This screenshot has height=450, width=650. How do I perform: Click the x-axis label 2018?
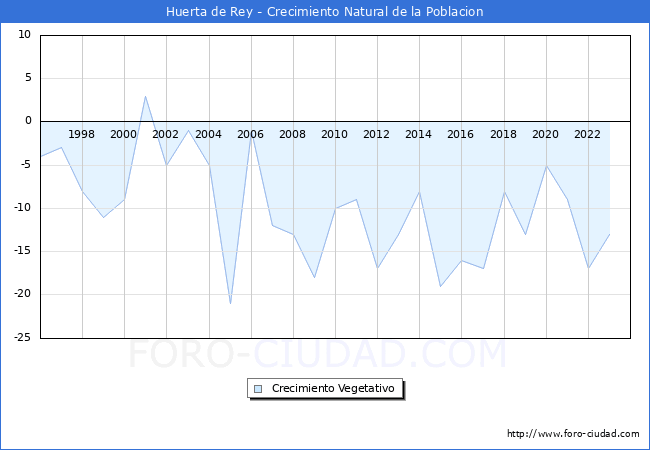[503, 134]
